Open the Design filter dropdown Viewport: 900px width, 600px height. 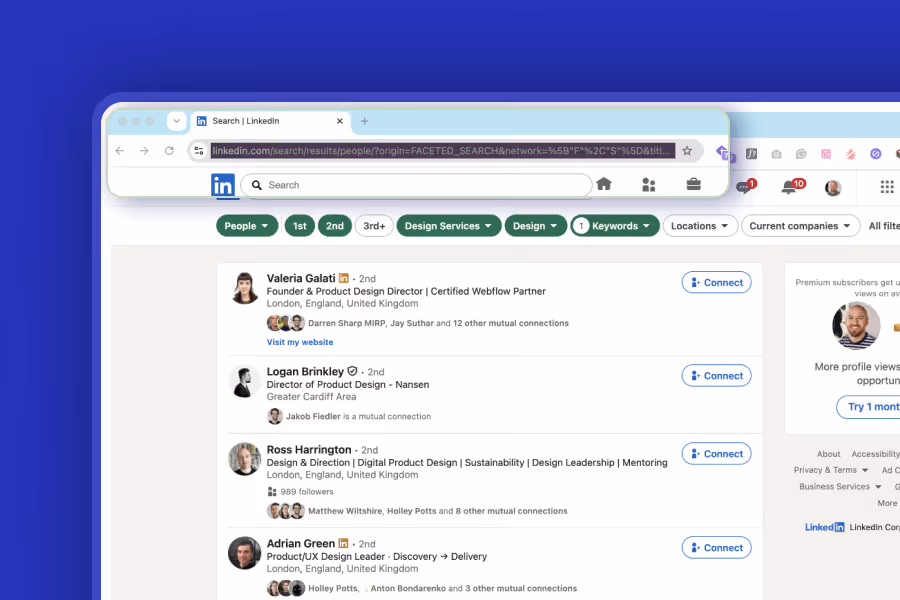[536, 226]
